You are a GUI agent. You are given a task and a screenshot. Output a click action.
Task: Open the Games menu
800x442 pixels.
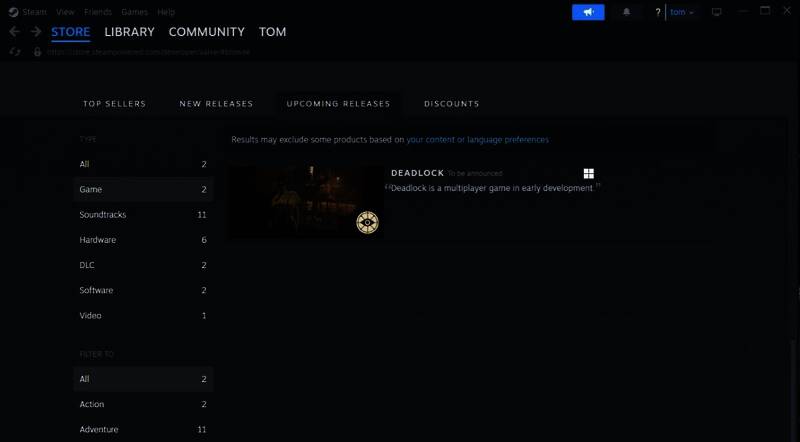click(x=134, y=12)
